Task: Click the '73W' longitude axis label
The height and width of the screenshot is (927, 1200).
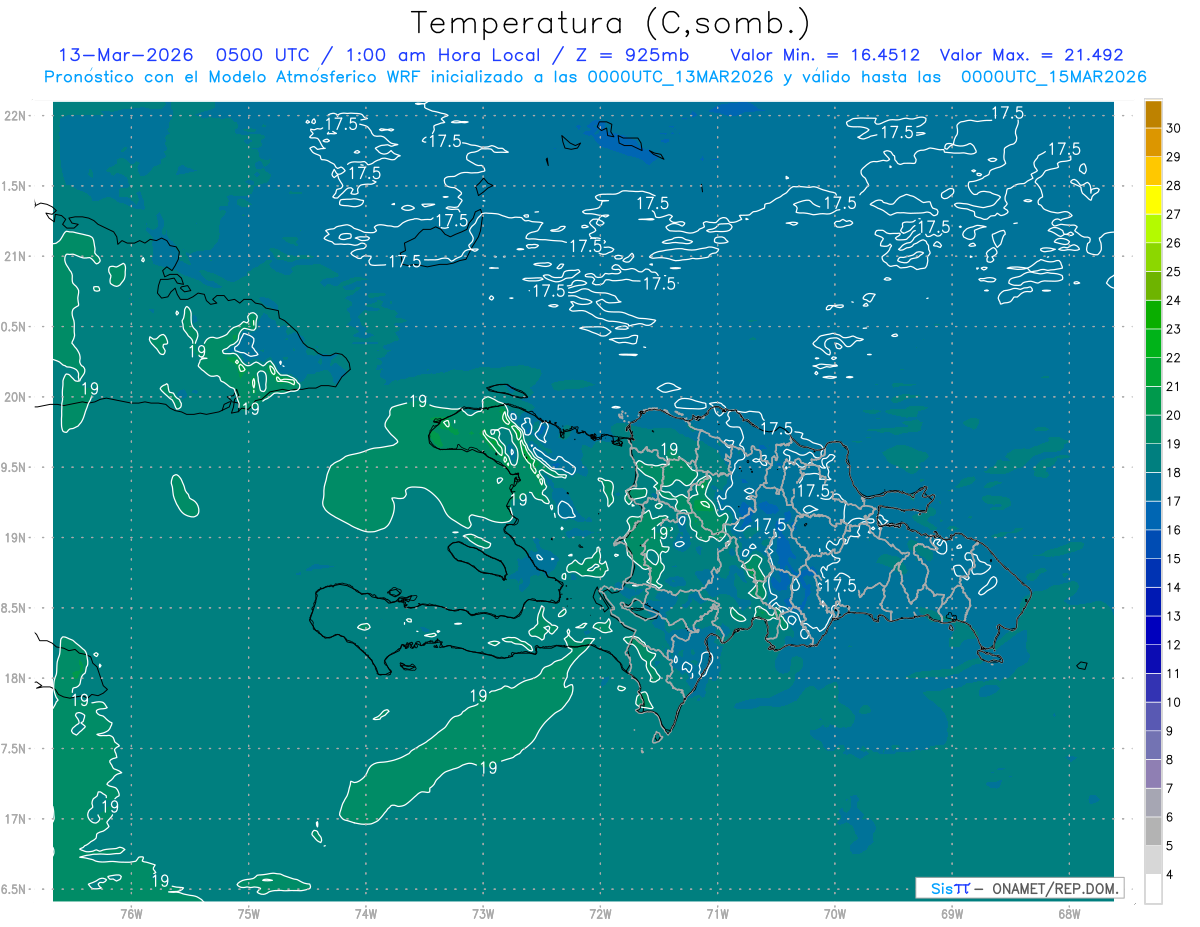Action: (483, 914)
